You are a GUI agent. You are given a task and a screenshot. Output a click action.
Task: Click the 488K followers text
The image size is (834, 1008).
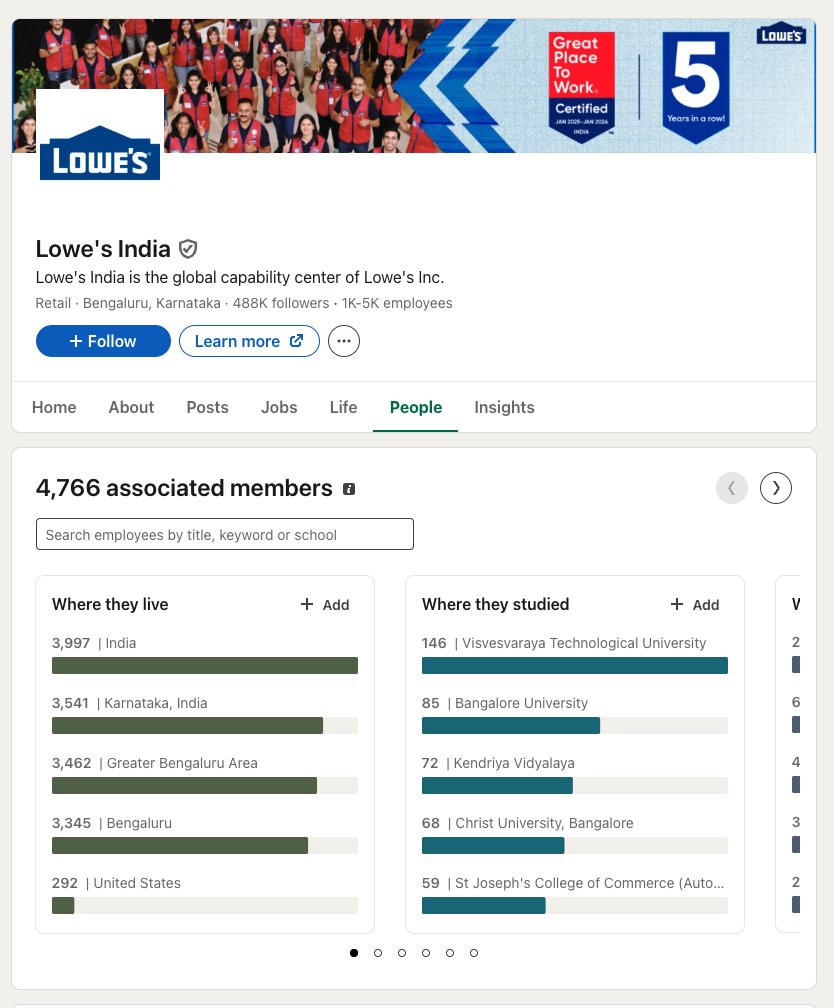280,303
